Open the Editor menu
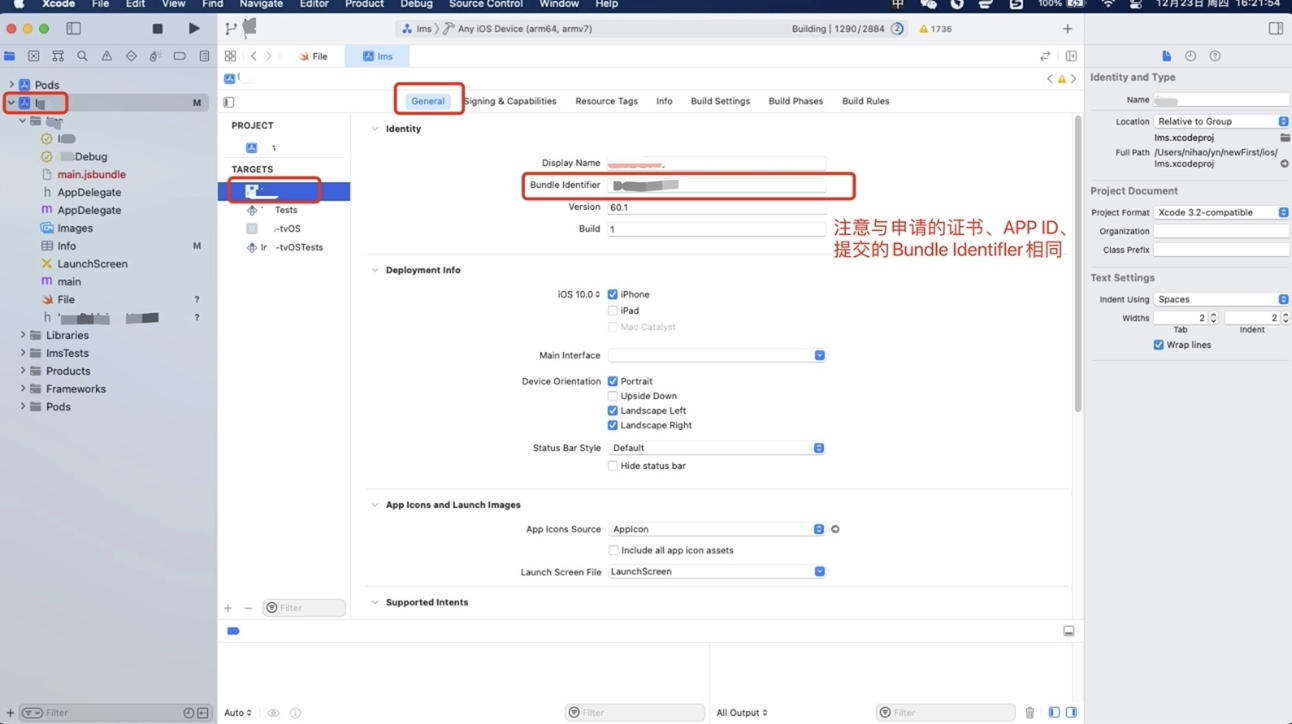 click(314, 4)
